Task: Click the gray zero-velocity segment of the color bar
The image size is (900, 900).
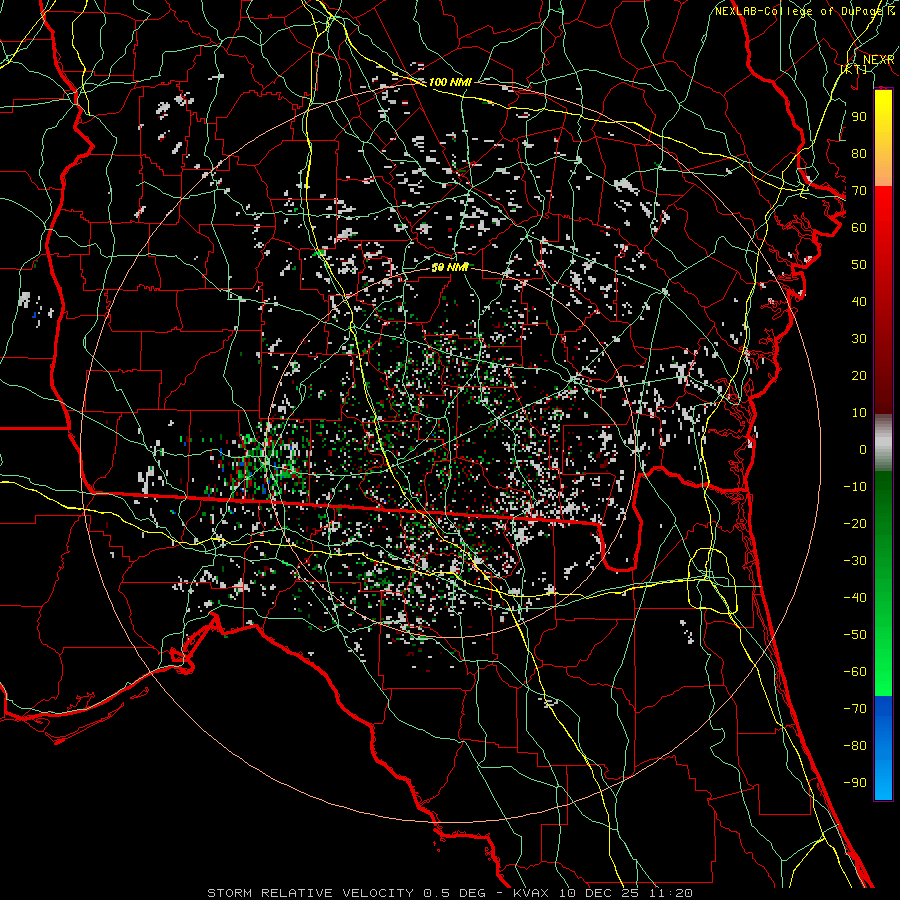Action: tap(883, 443)
